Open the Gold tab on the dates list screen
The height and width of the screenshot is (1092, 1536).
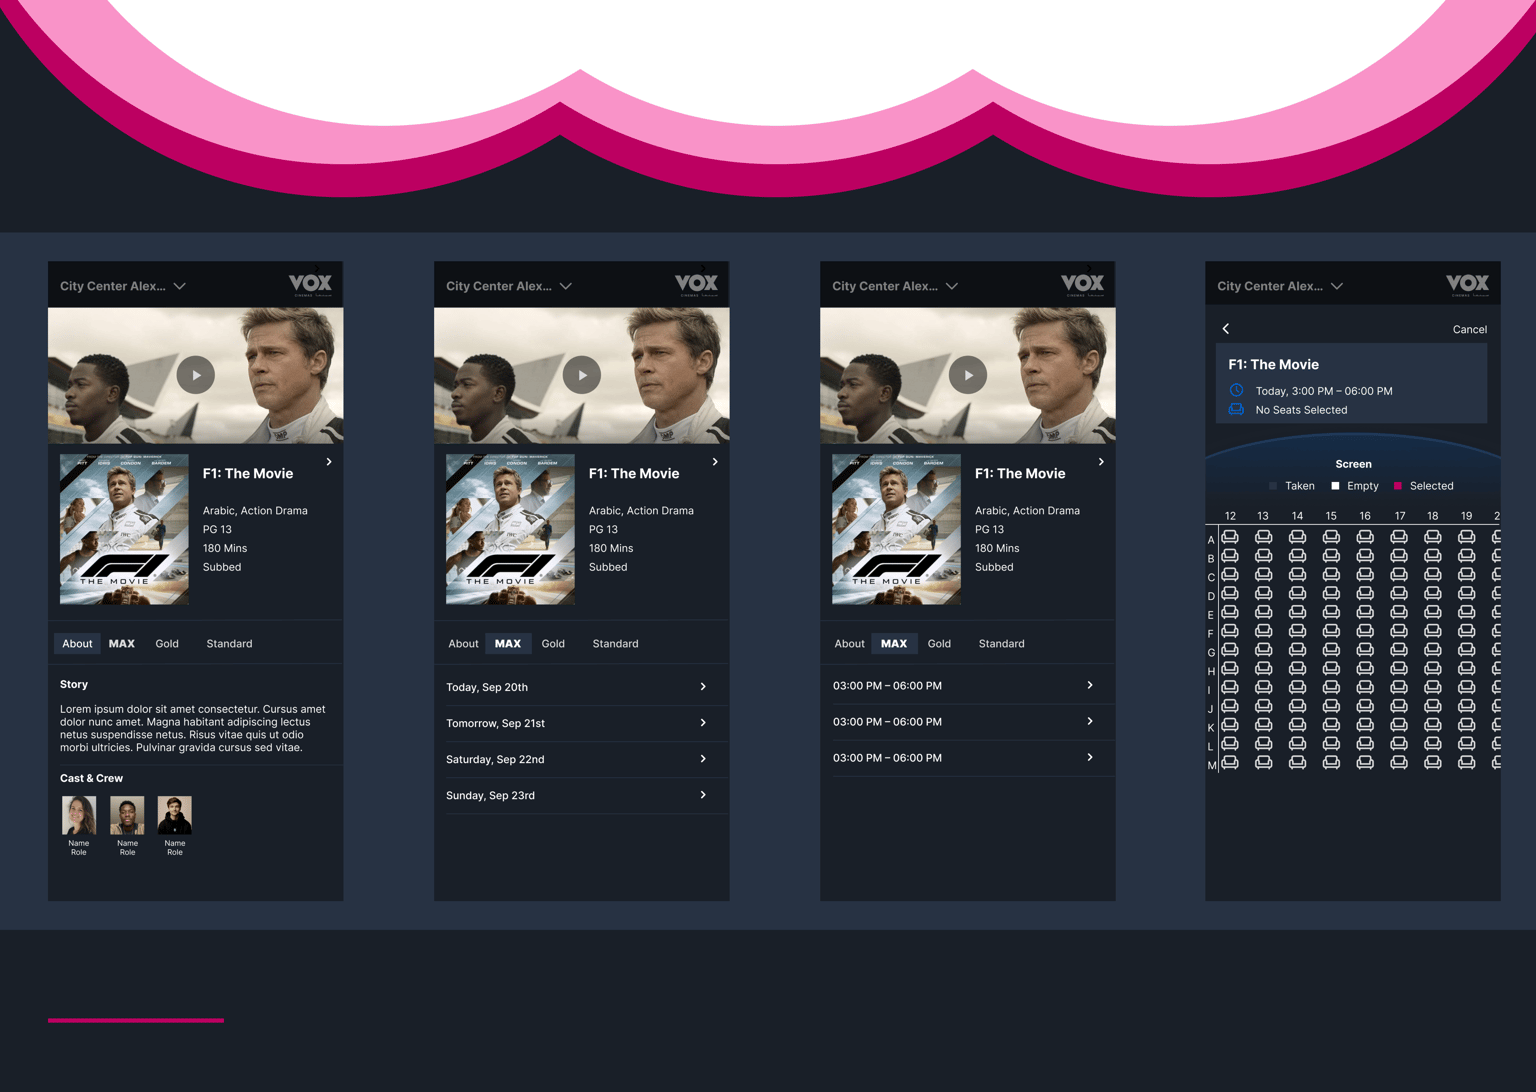click(553, 644)
